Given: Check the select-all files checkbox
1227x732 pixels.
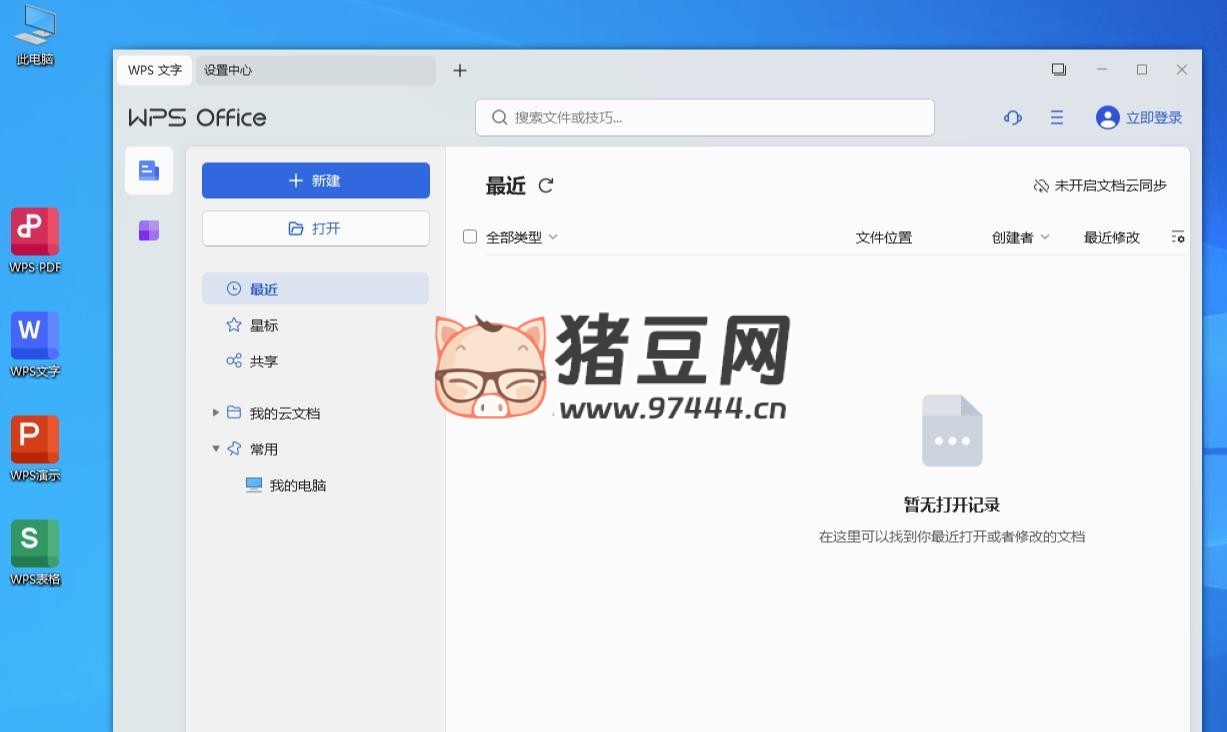Looking at the screenshot, I should [470, 237].
